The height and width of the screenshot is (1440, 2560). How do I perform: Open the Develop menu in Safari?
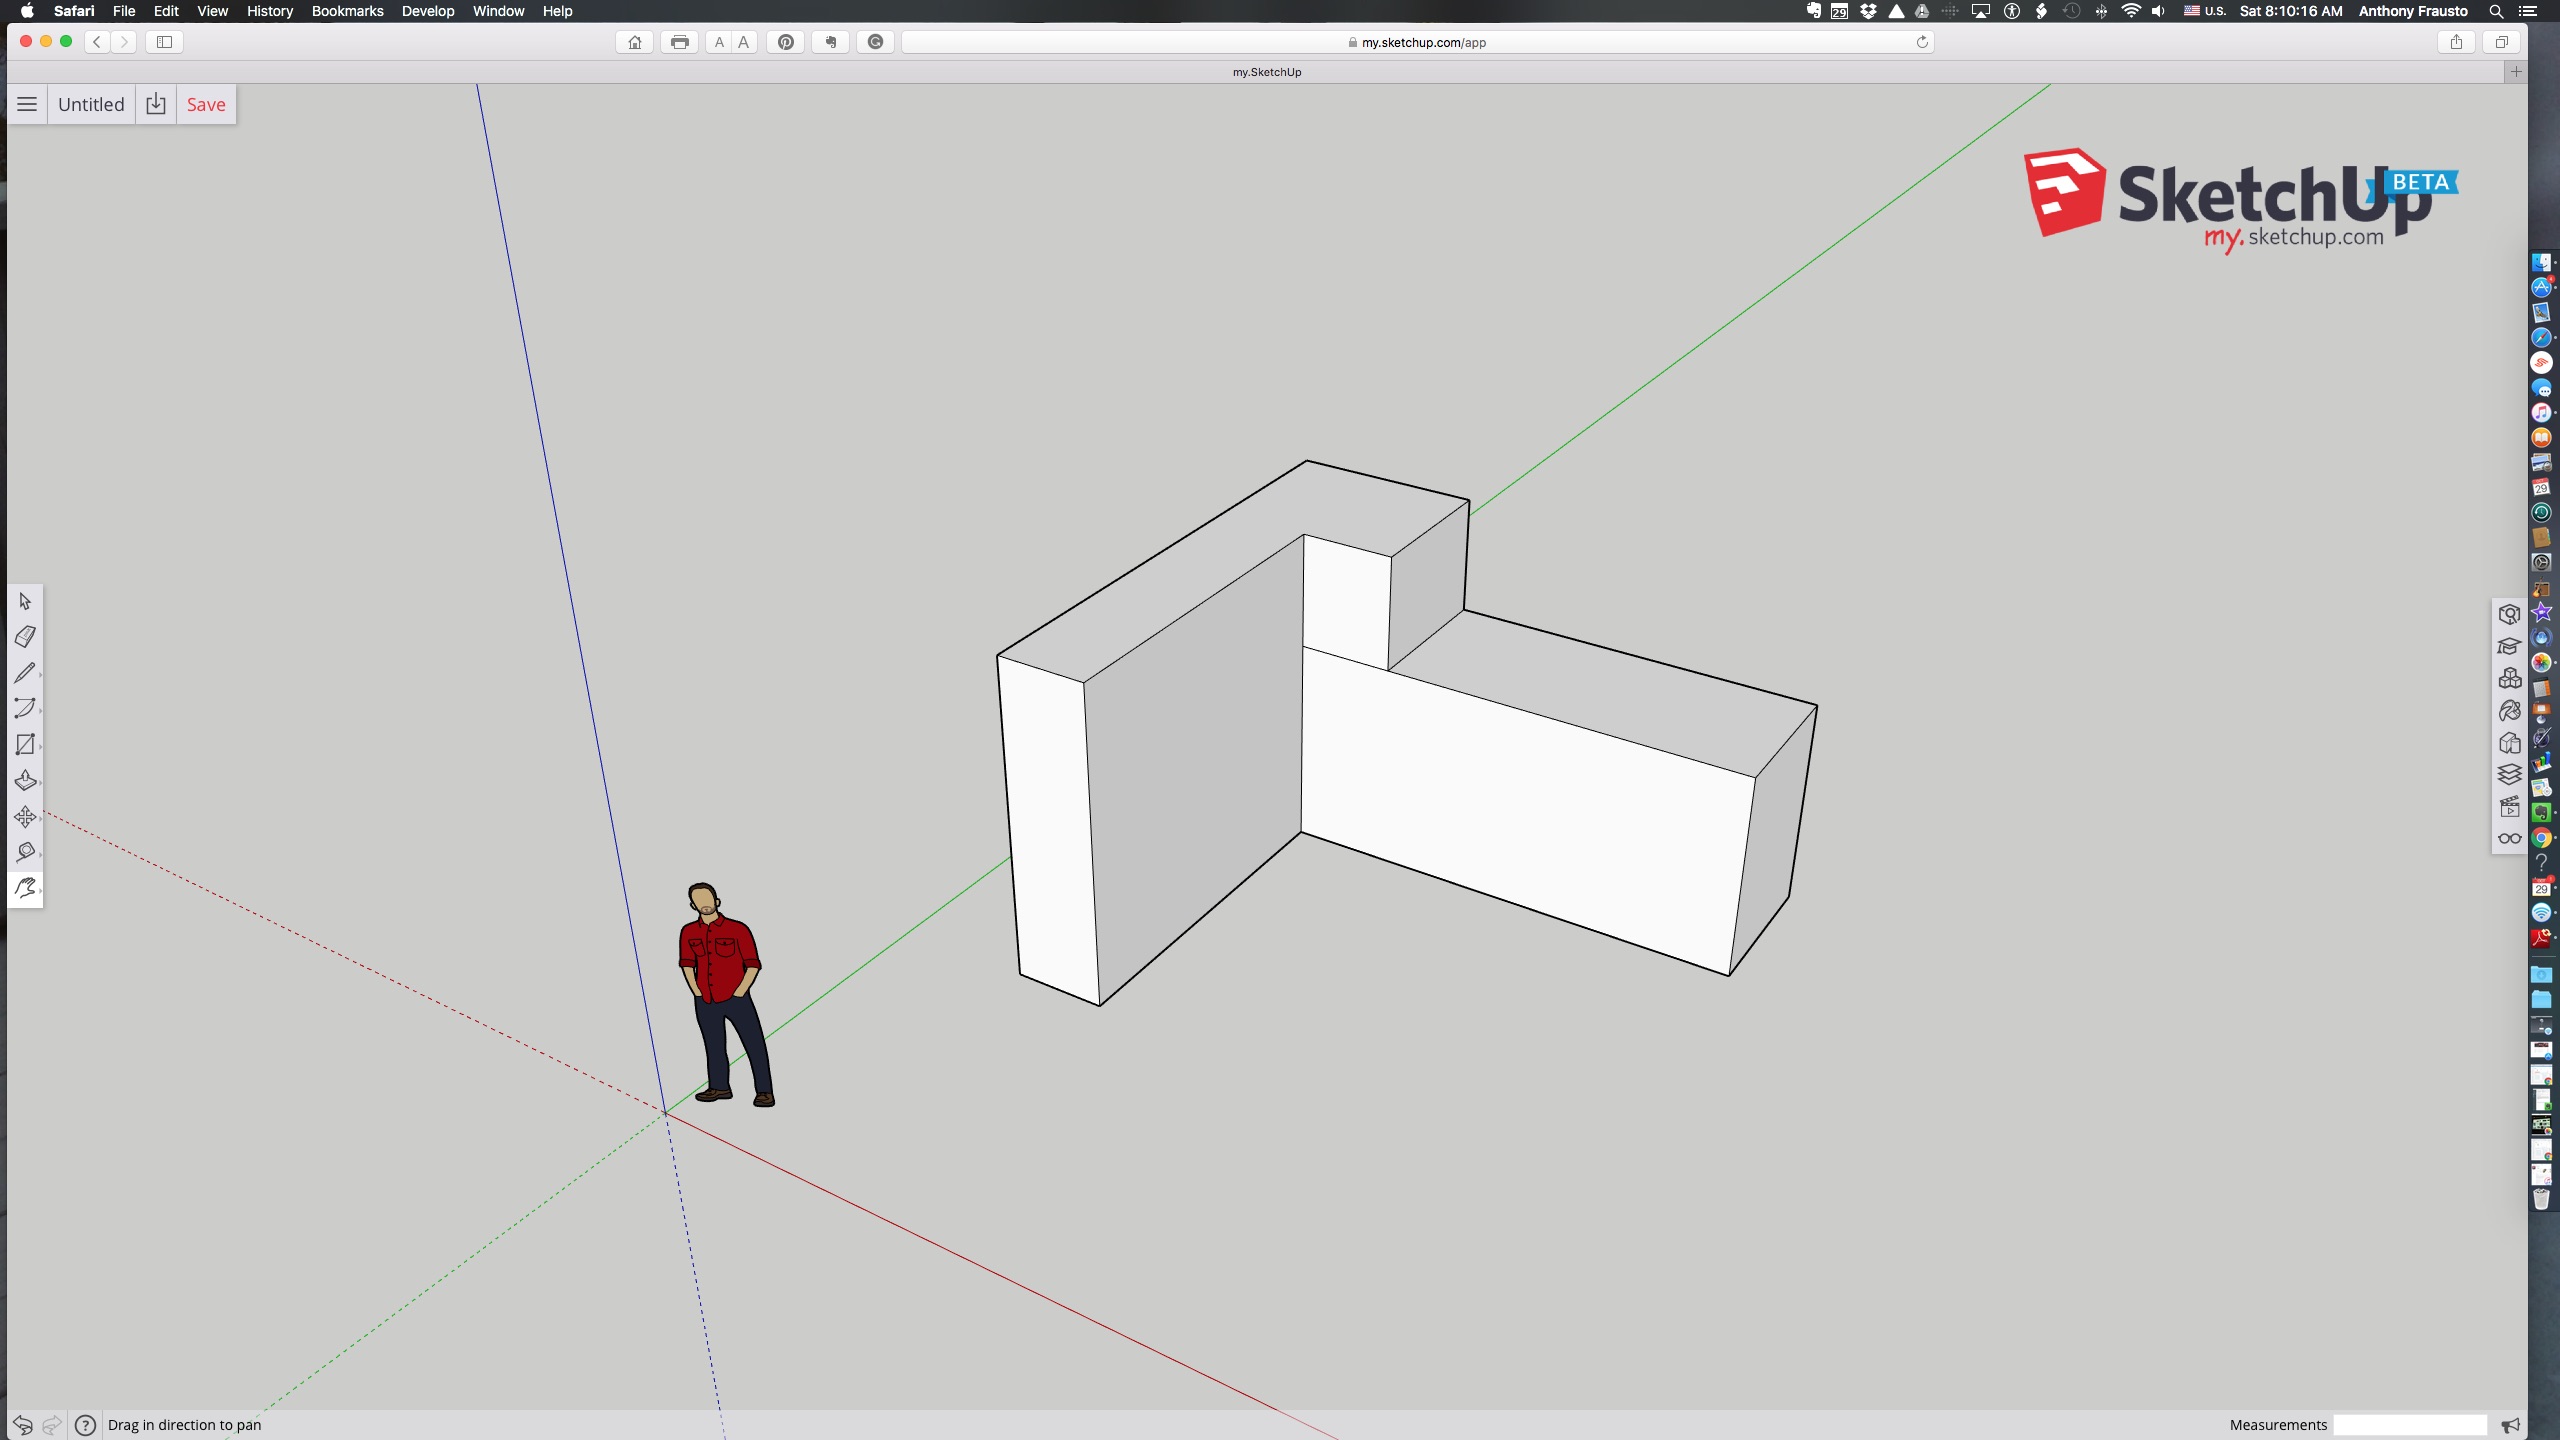[x=425, y=11]
